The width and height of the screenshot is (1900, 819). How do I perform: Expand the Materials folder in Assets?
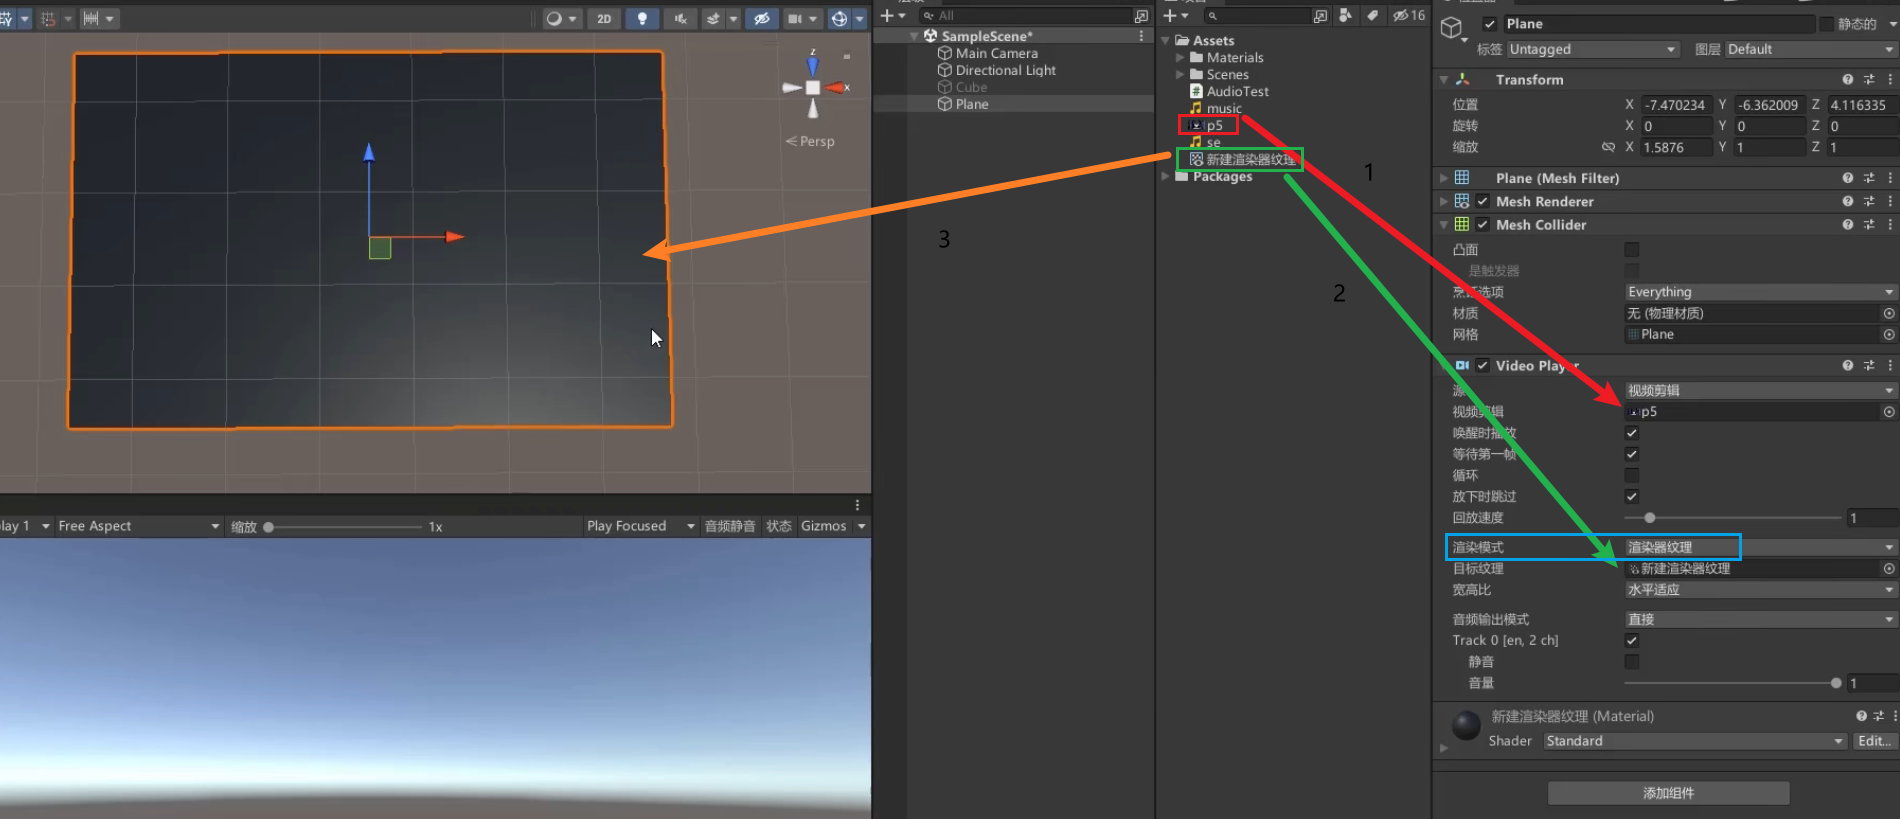pyautogui.click(x=1180, y=58)
